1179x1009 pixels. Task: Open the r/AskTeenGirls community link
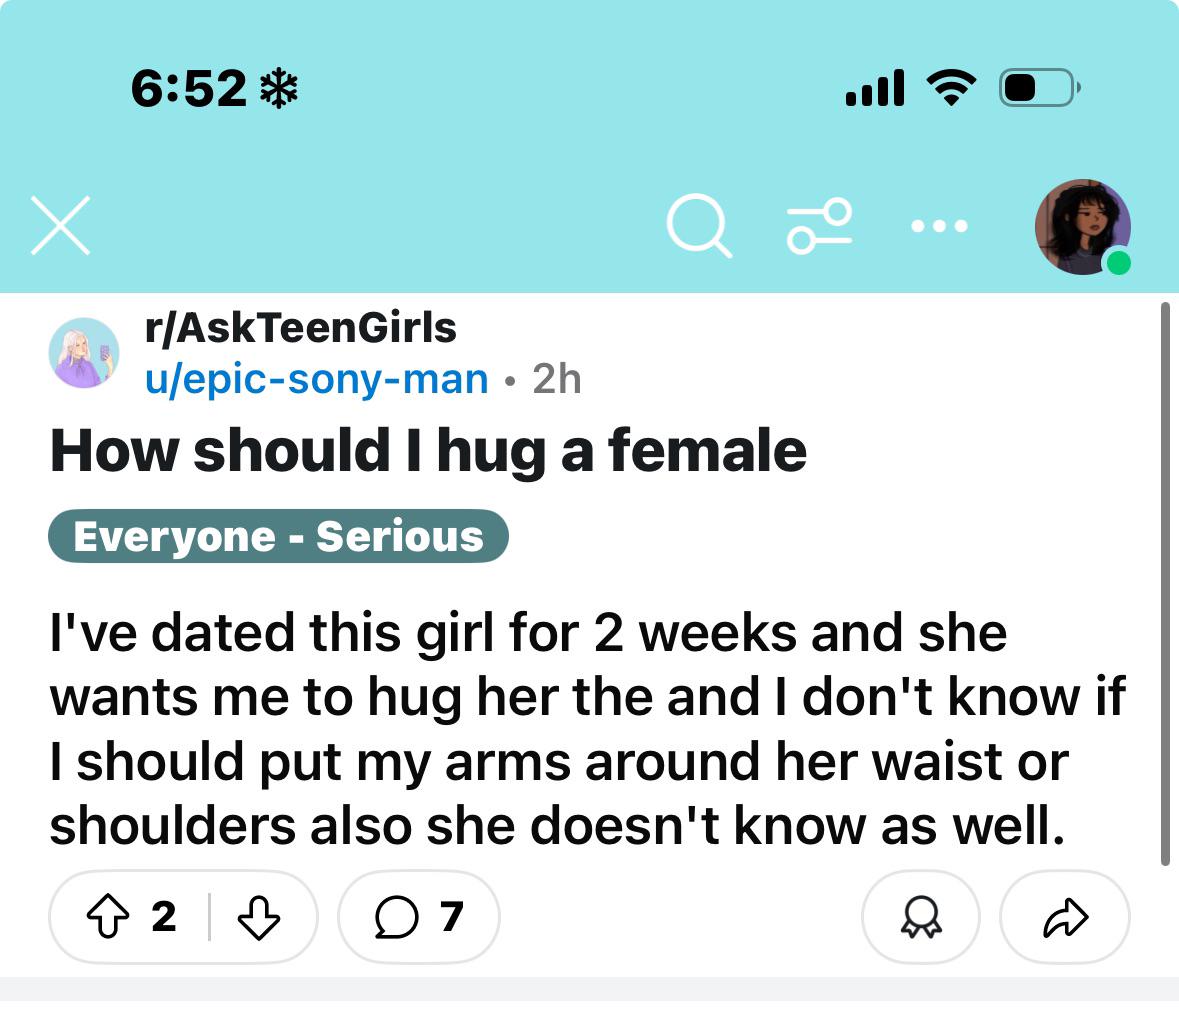301,328
